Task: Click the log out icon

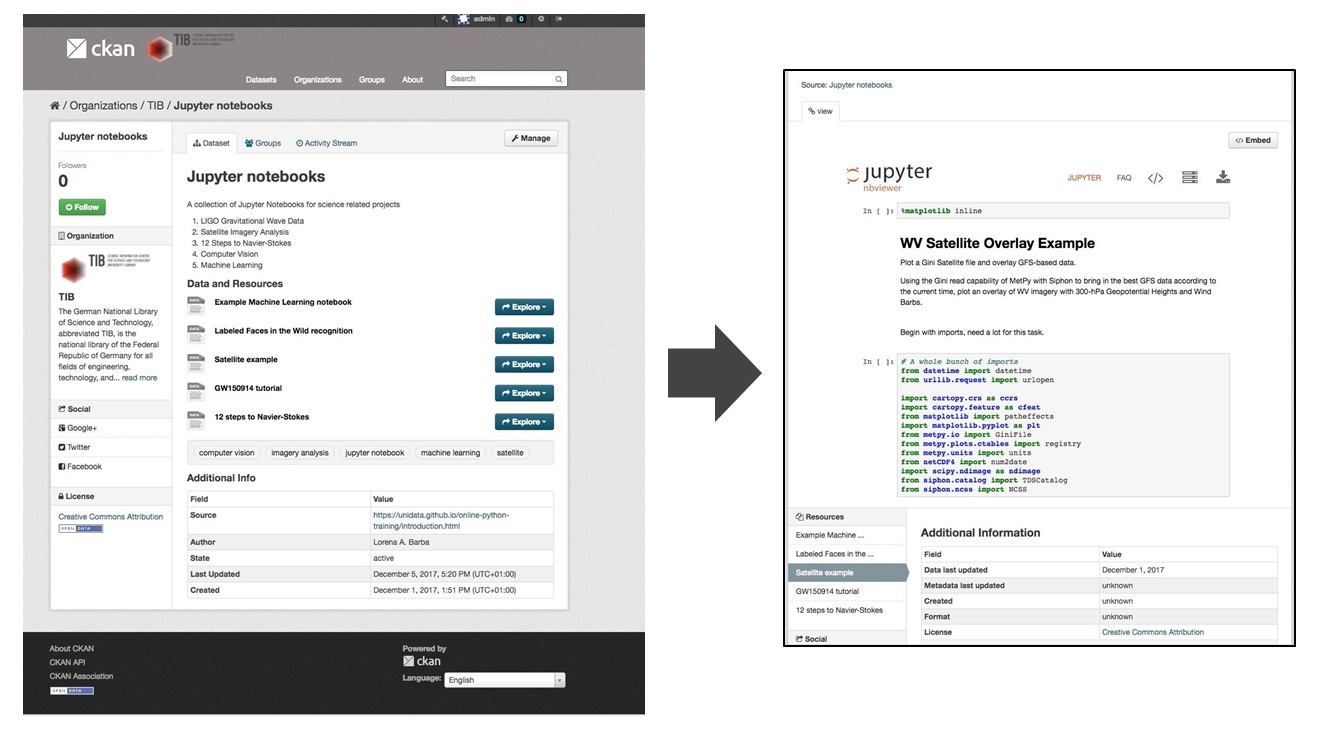Action: pos(559,19)
